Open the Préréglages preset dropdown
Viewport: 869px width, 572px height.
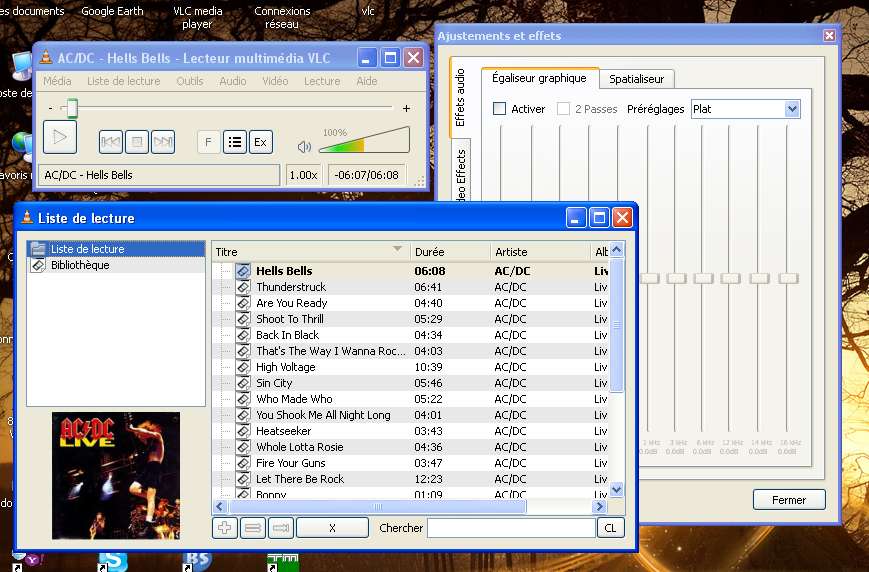[x=792, y=109]
